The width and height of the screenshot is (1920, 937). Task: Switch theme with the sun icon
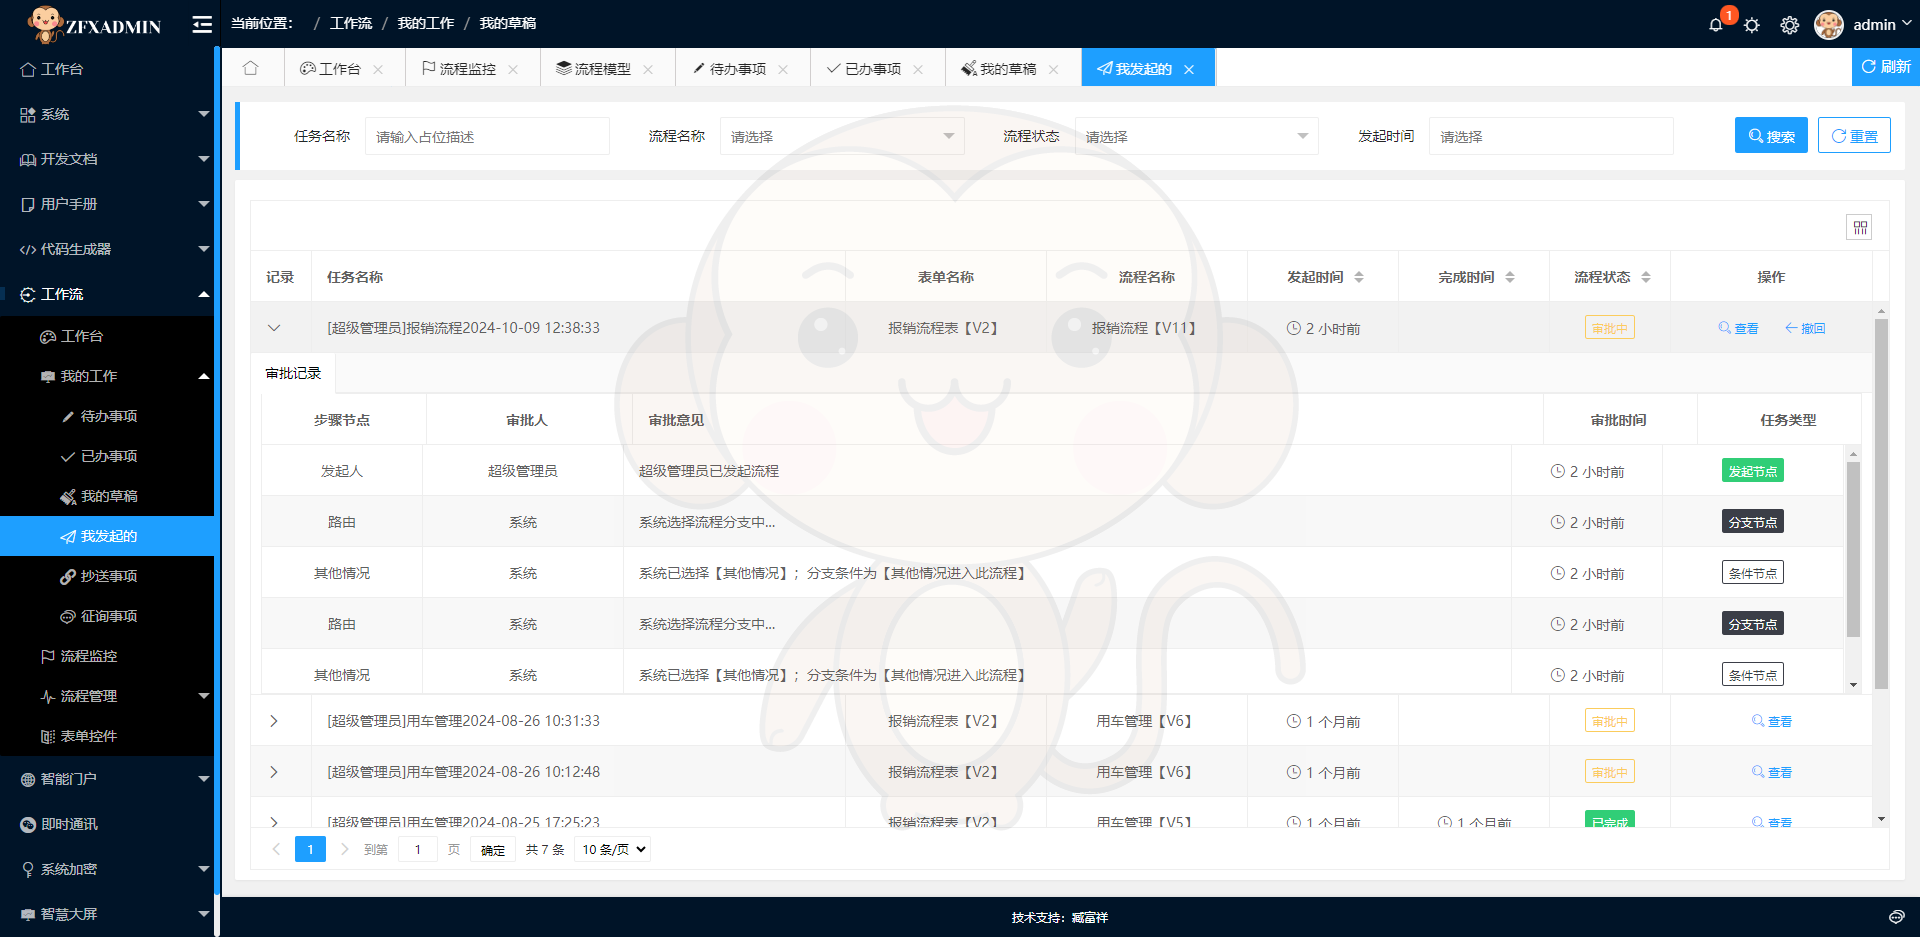(x=1752, y=25)
